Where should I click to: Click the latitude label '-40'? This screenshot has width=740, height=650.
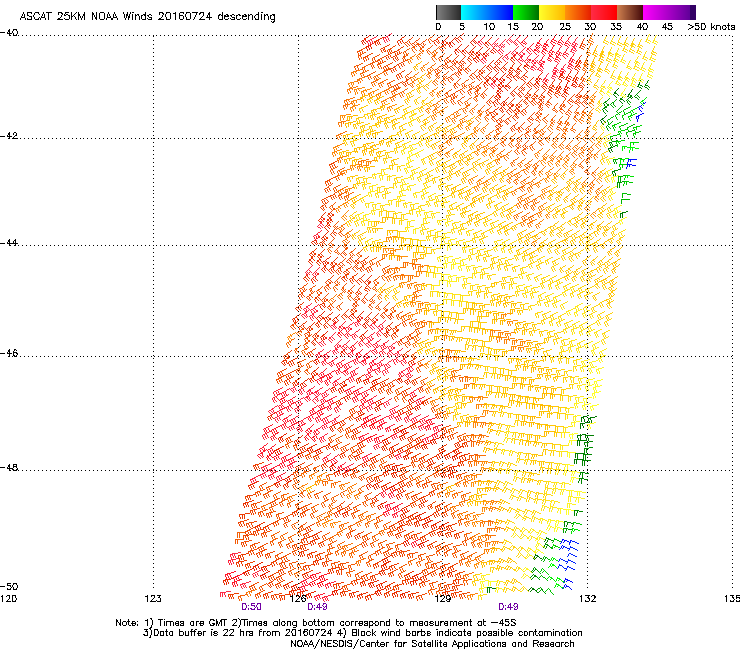click(x=9, y=33)
